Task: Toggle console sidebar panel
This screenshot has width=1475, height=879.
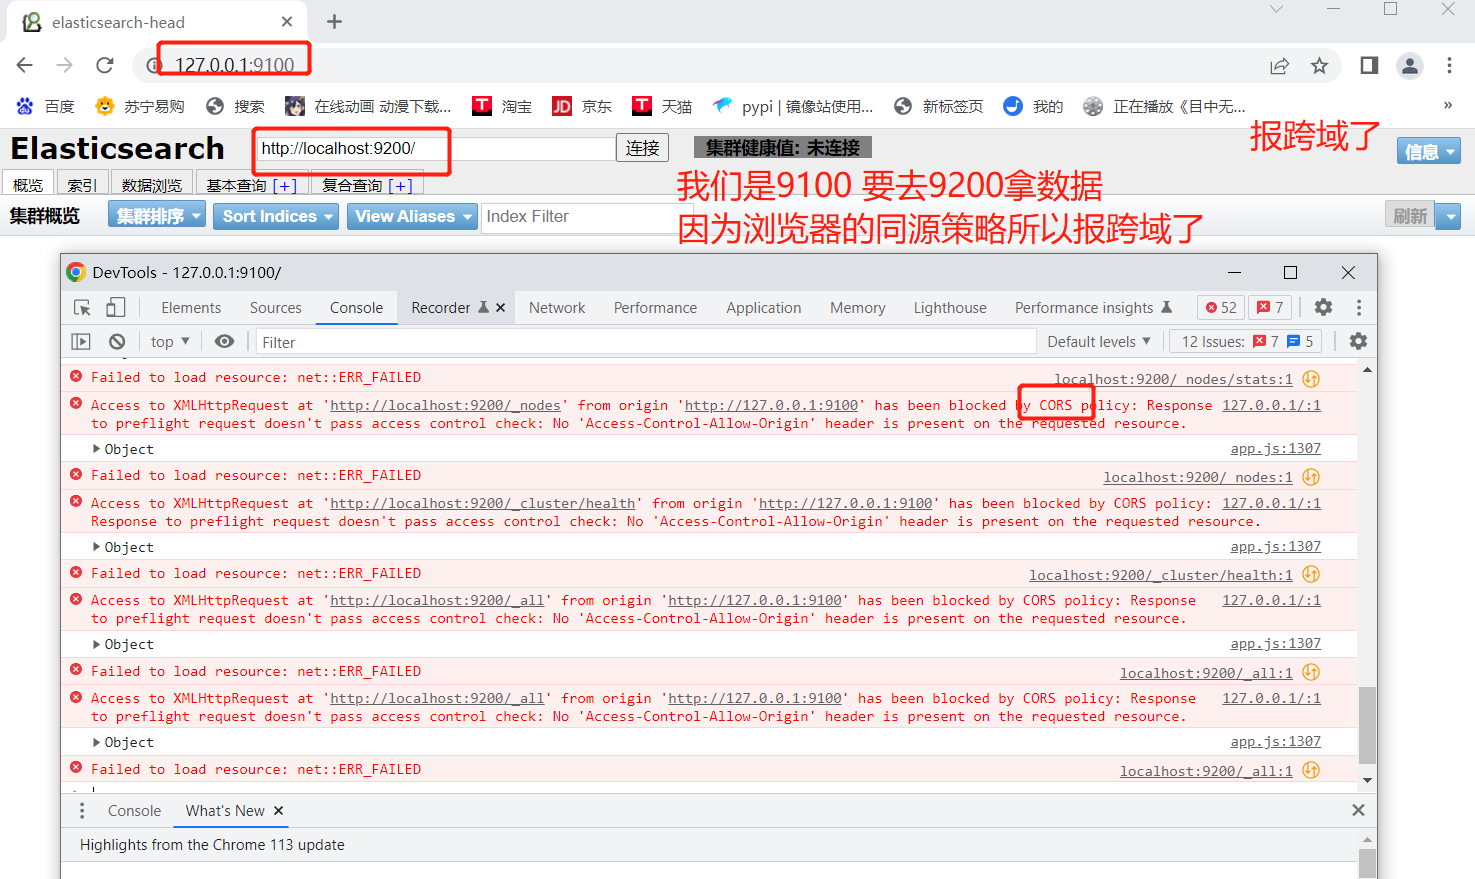Action: [81, 342]
